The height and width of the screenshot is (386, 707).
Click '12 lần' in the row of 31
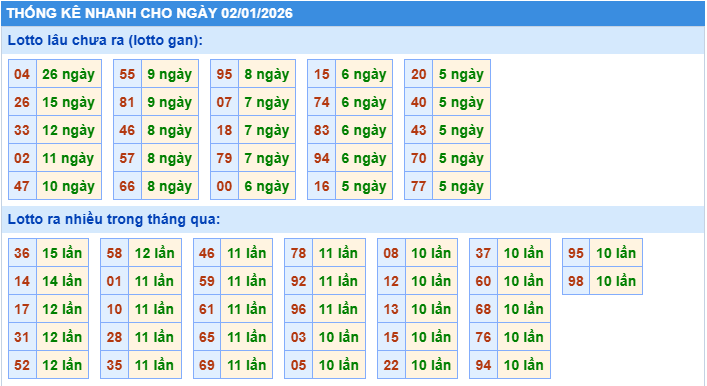(62, 337)
